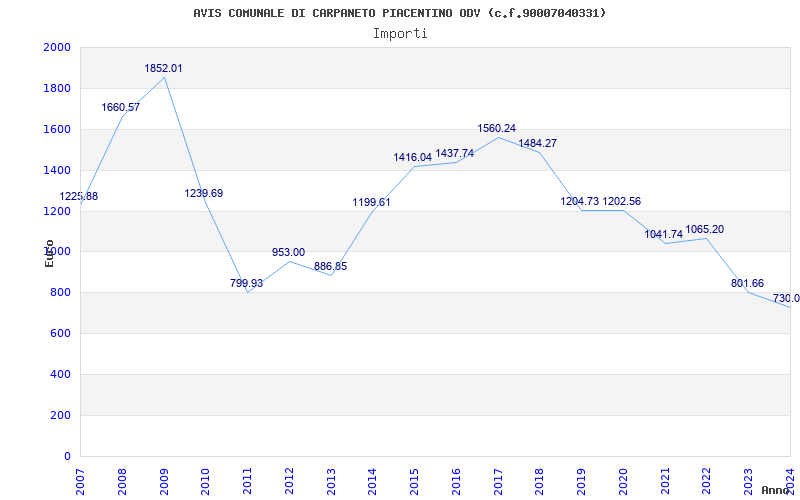Click the Anno x-axis label
The height and width of the screenshot is (500, 800).
click(776, 490)
